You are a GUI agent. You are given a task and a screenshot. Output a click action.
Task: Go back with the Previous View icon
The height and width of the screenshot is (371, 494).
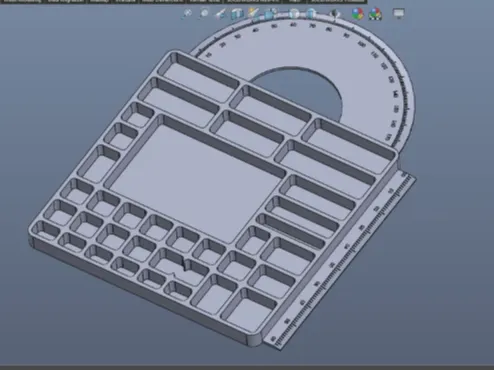click(220, 14)
